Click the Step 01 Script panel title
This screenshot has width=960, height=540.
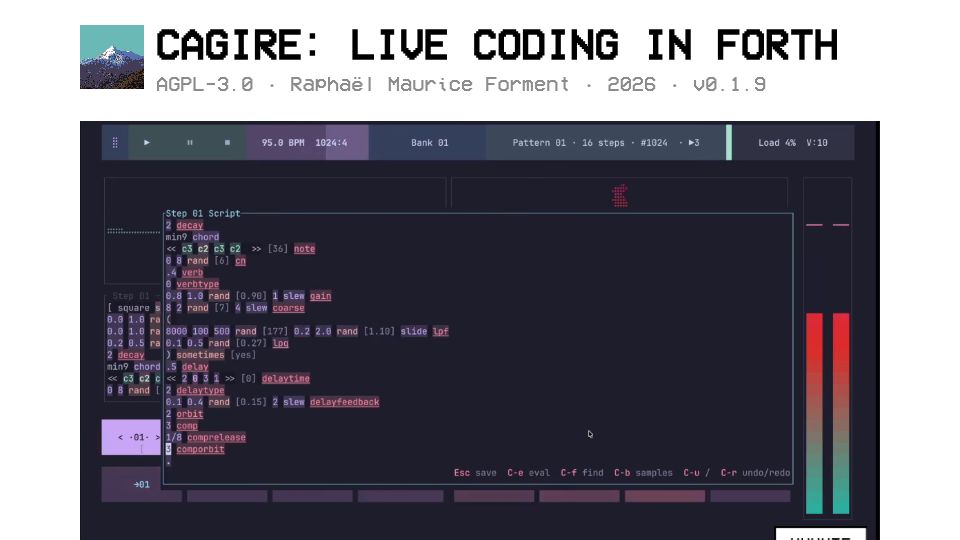(x=203, y=214)
